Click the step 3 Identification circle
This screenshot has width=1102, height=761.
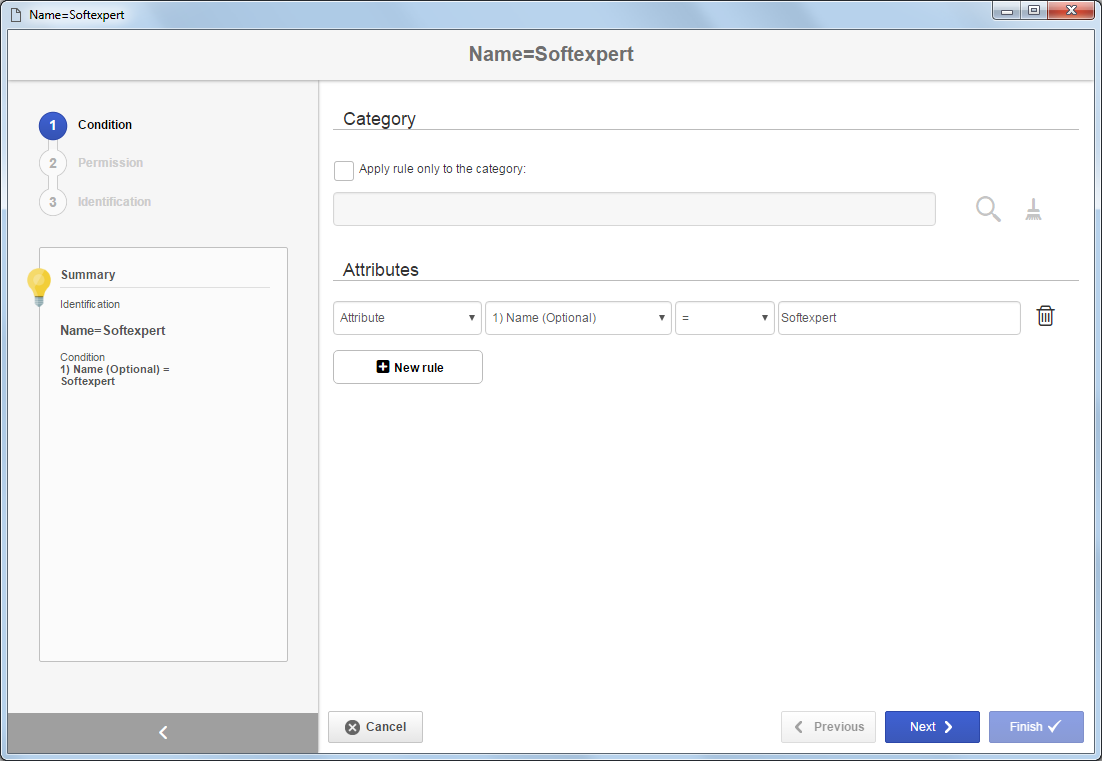pyautogui.click(x=53, y=202)
